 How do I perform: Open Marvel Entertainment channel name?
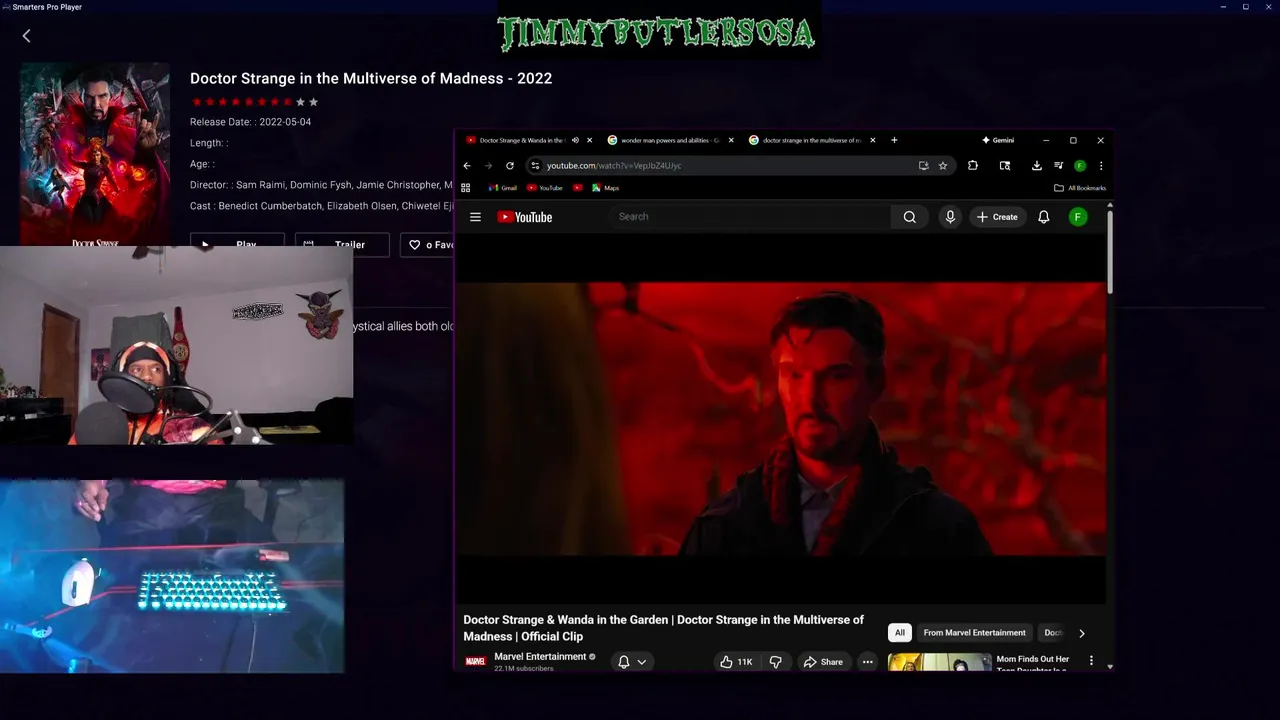tap(540, 657)
